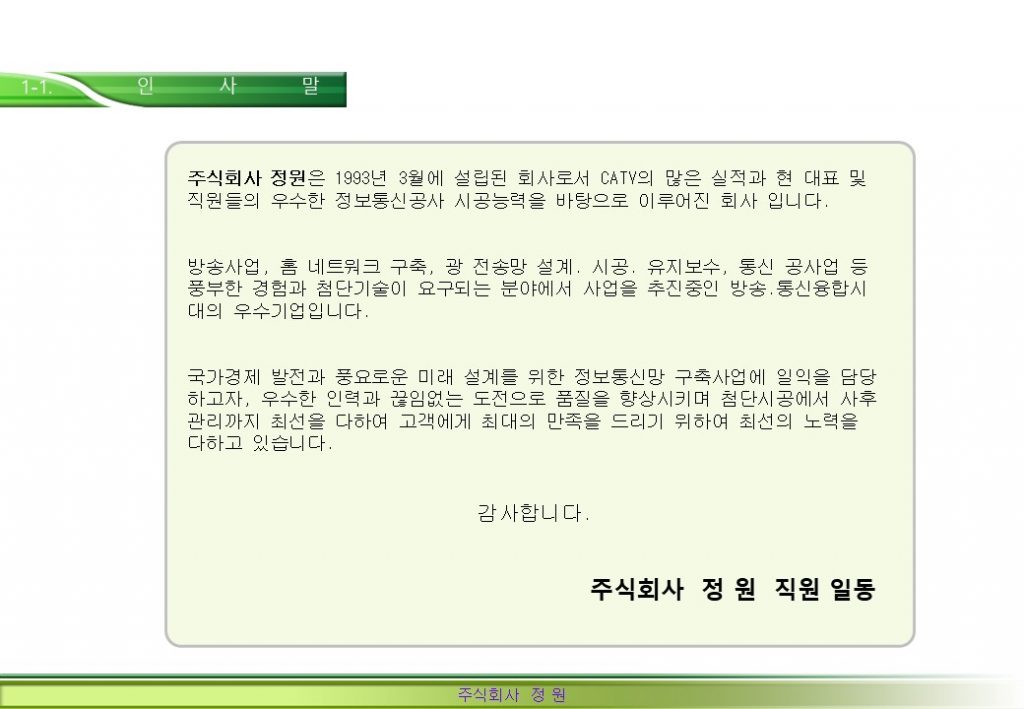The image size is (1024, 709).
Task: Click the centered text '감사합니다.'
Action: click(x=534, y=513)
